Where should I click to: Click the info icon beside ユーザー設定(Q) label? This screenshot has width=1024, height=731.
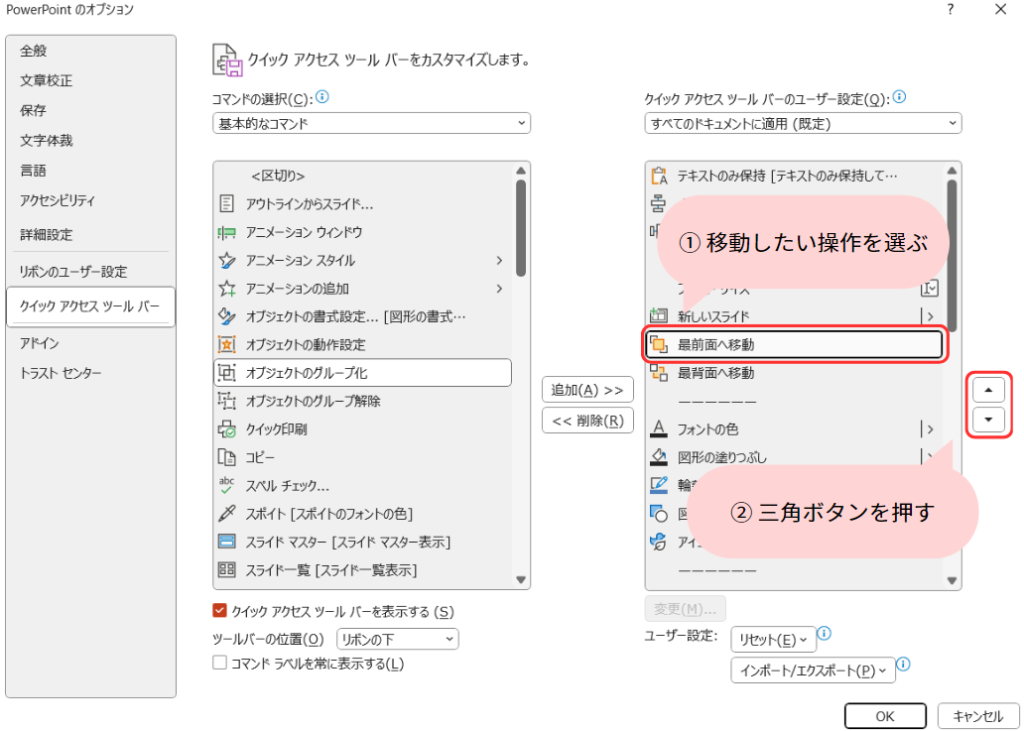pyautogui.click(x=899, y=97)
